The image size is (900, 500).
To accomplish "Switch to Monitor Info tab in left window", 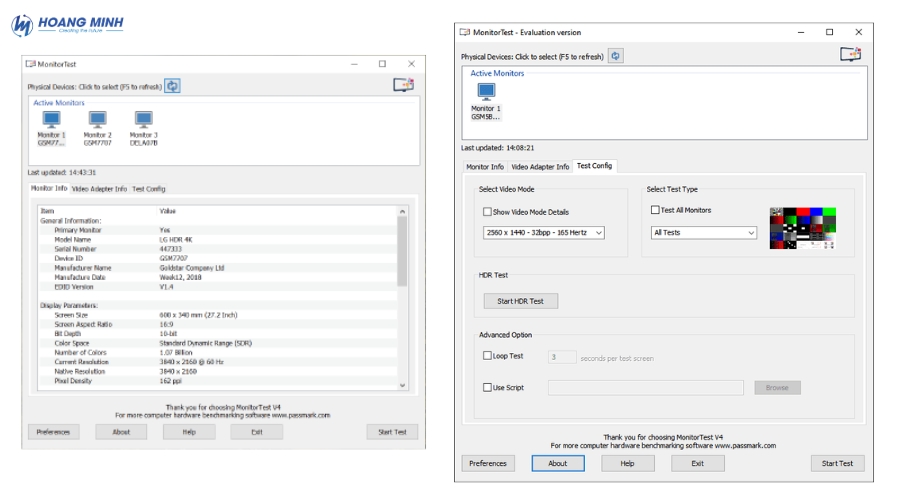I will tap(49, 188).
